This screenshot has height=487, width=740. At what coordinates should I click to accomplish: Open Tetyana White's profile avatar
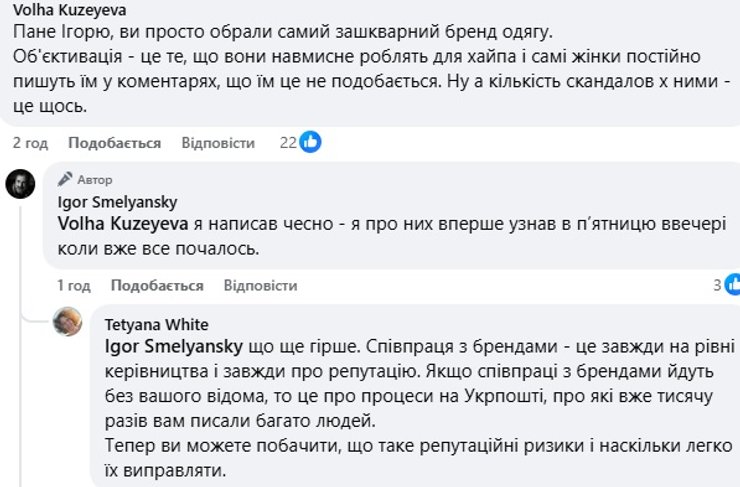pyautogui.click(x=68, y=322)
